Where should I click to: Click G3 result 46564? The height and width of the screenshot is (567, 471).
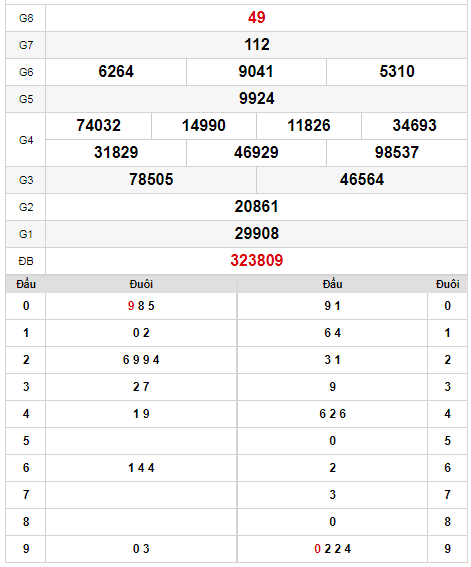362,179
